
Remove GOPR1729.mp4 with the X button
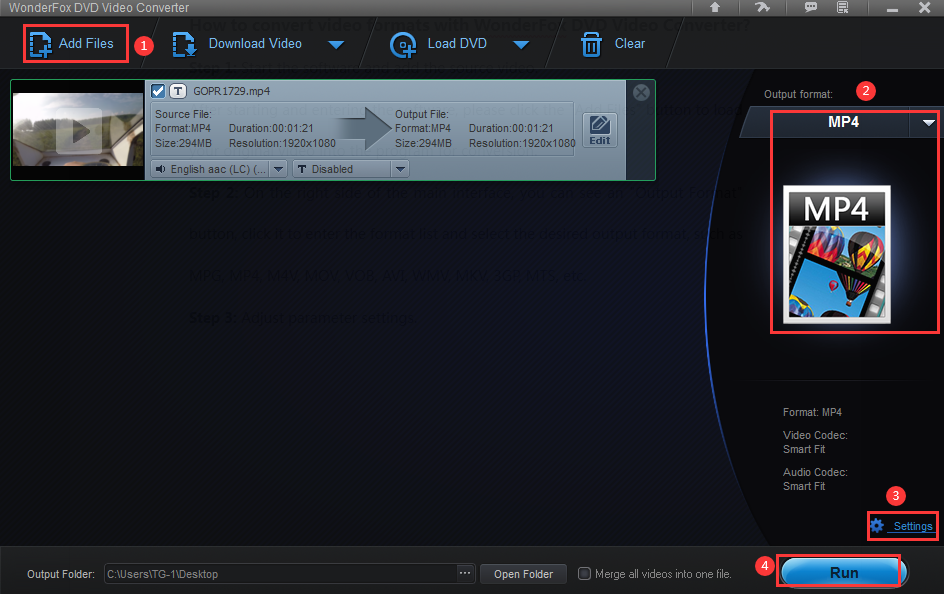click(x=641, y=92)
